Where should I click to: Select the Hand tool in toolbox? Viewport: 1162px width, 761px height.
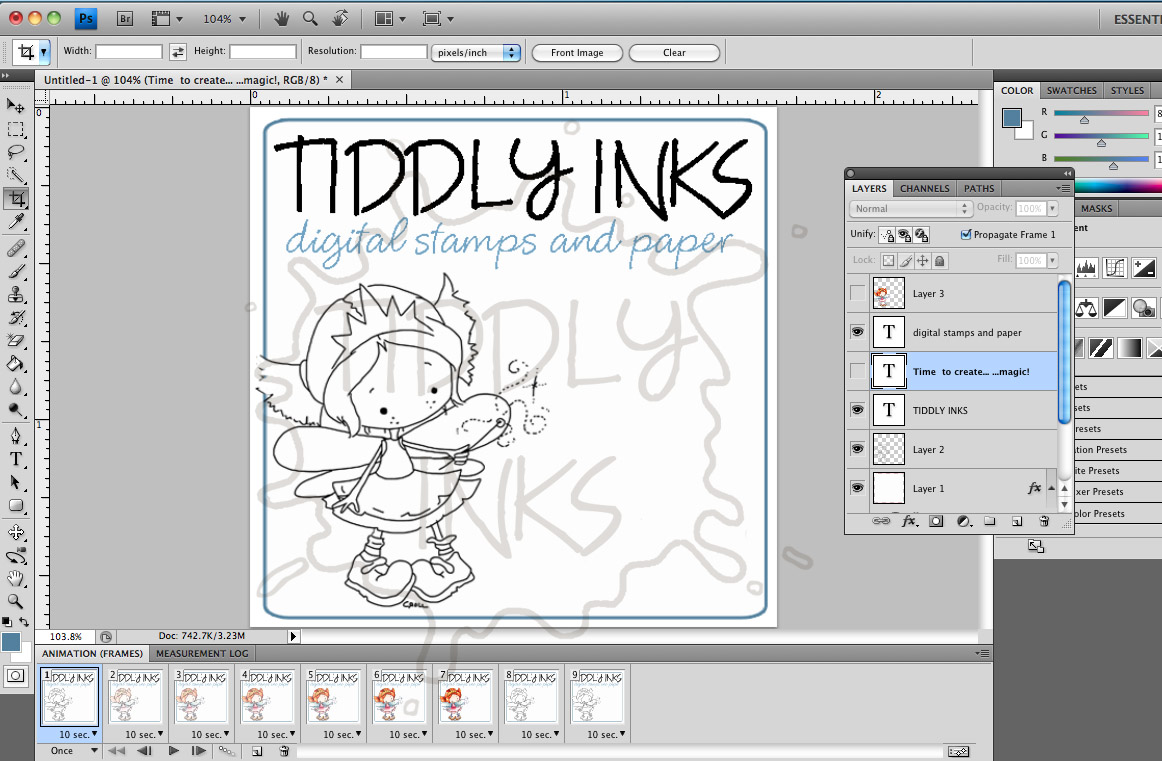pyautogui.click(x=16, y=578)
